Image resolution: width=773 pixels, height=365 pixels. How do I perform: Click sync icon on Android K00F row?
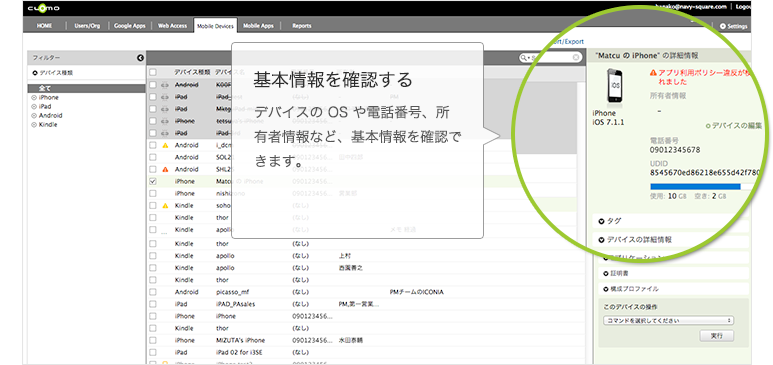coord(166,85)
